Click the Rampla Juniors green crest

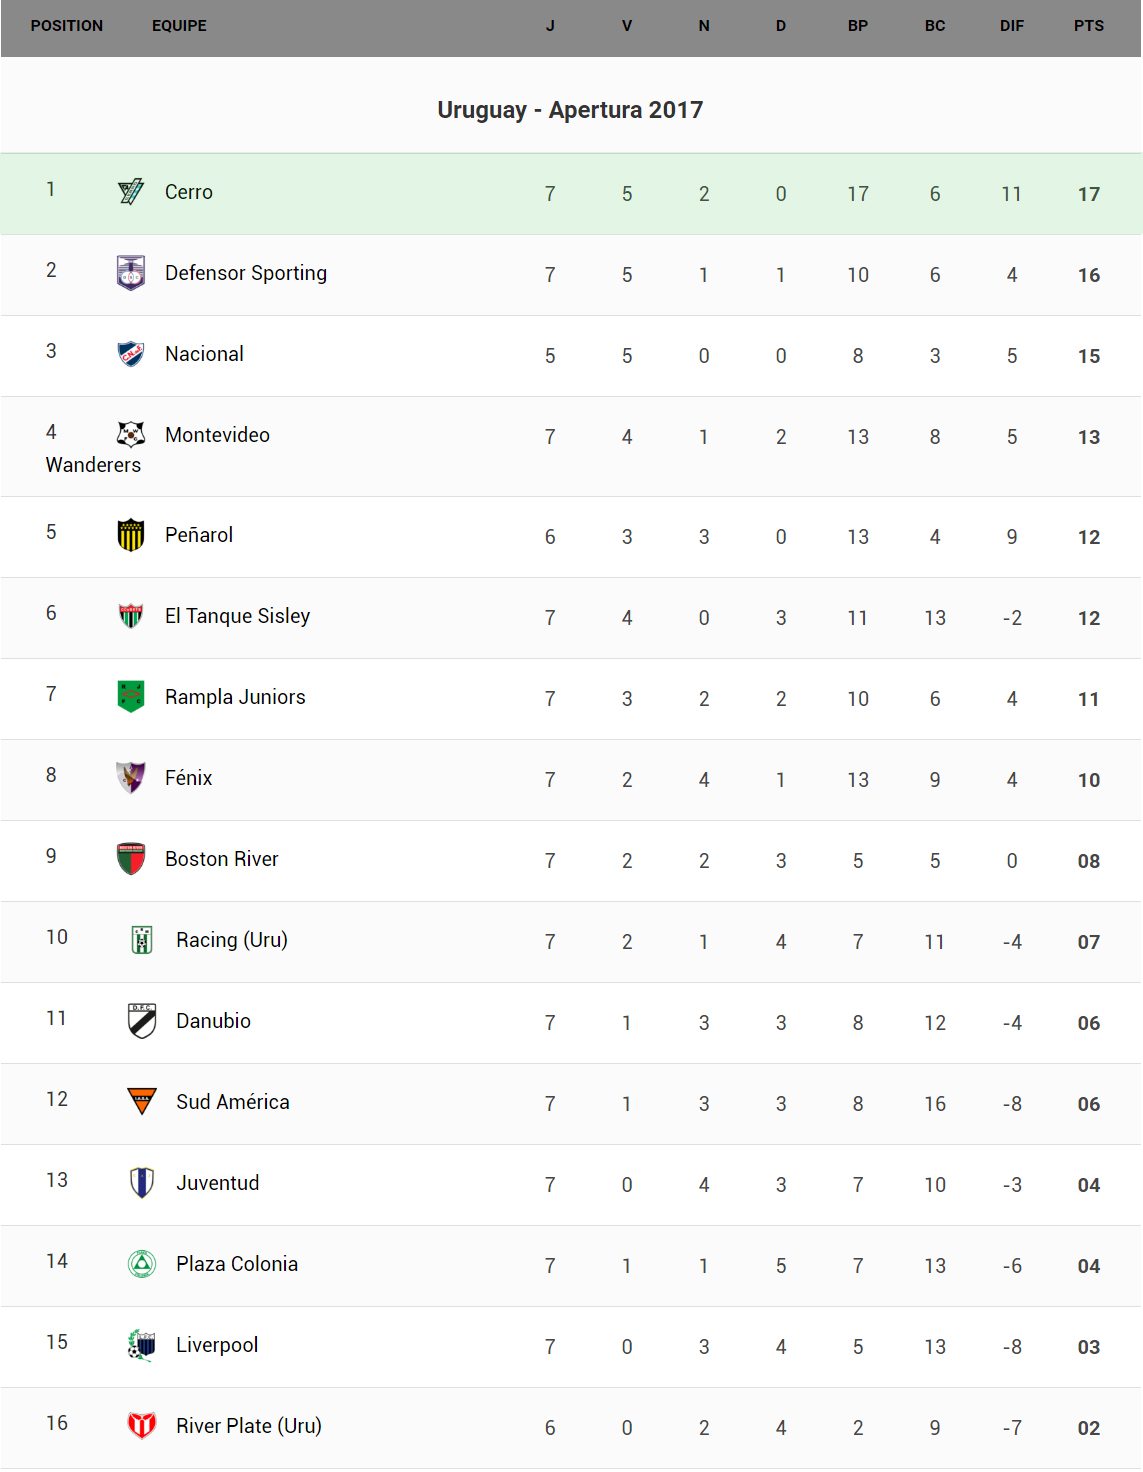[131, 696]
